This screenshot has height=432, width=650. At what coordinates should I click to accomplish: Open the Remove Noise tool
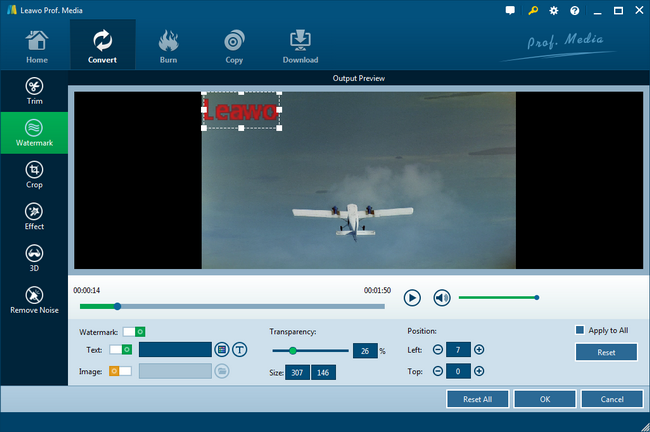click(34, 299)
